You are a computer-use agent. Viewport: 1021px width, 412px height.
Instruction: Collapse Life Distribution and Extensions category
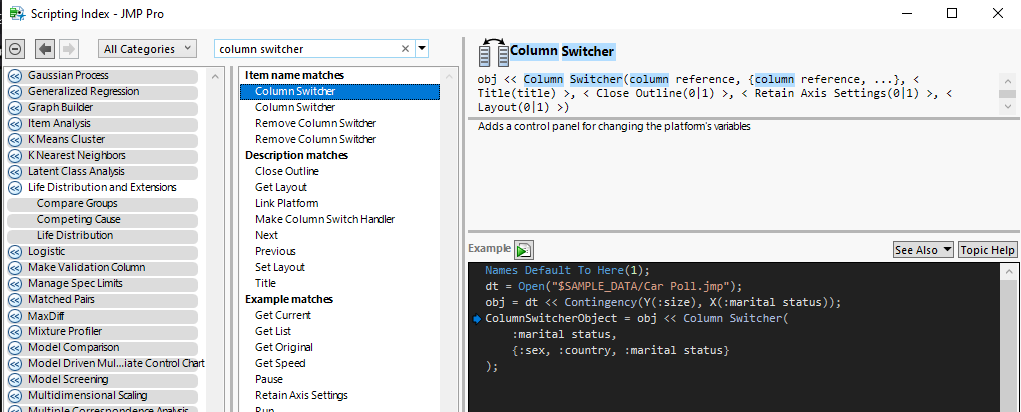coord(15,187)
